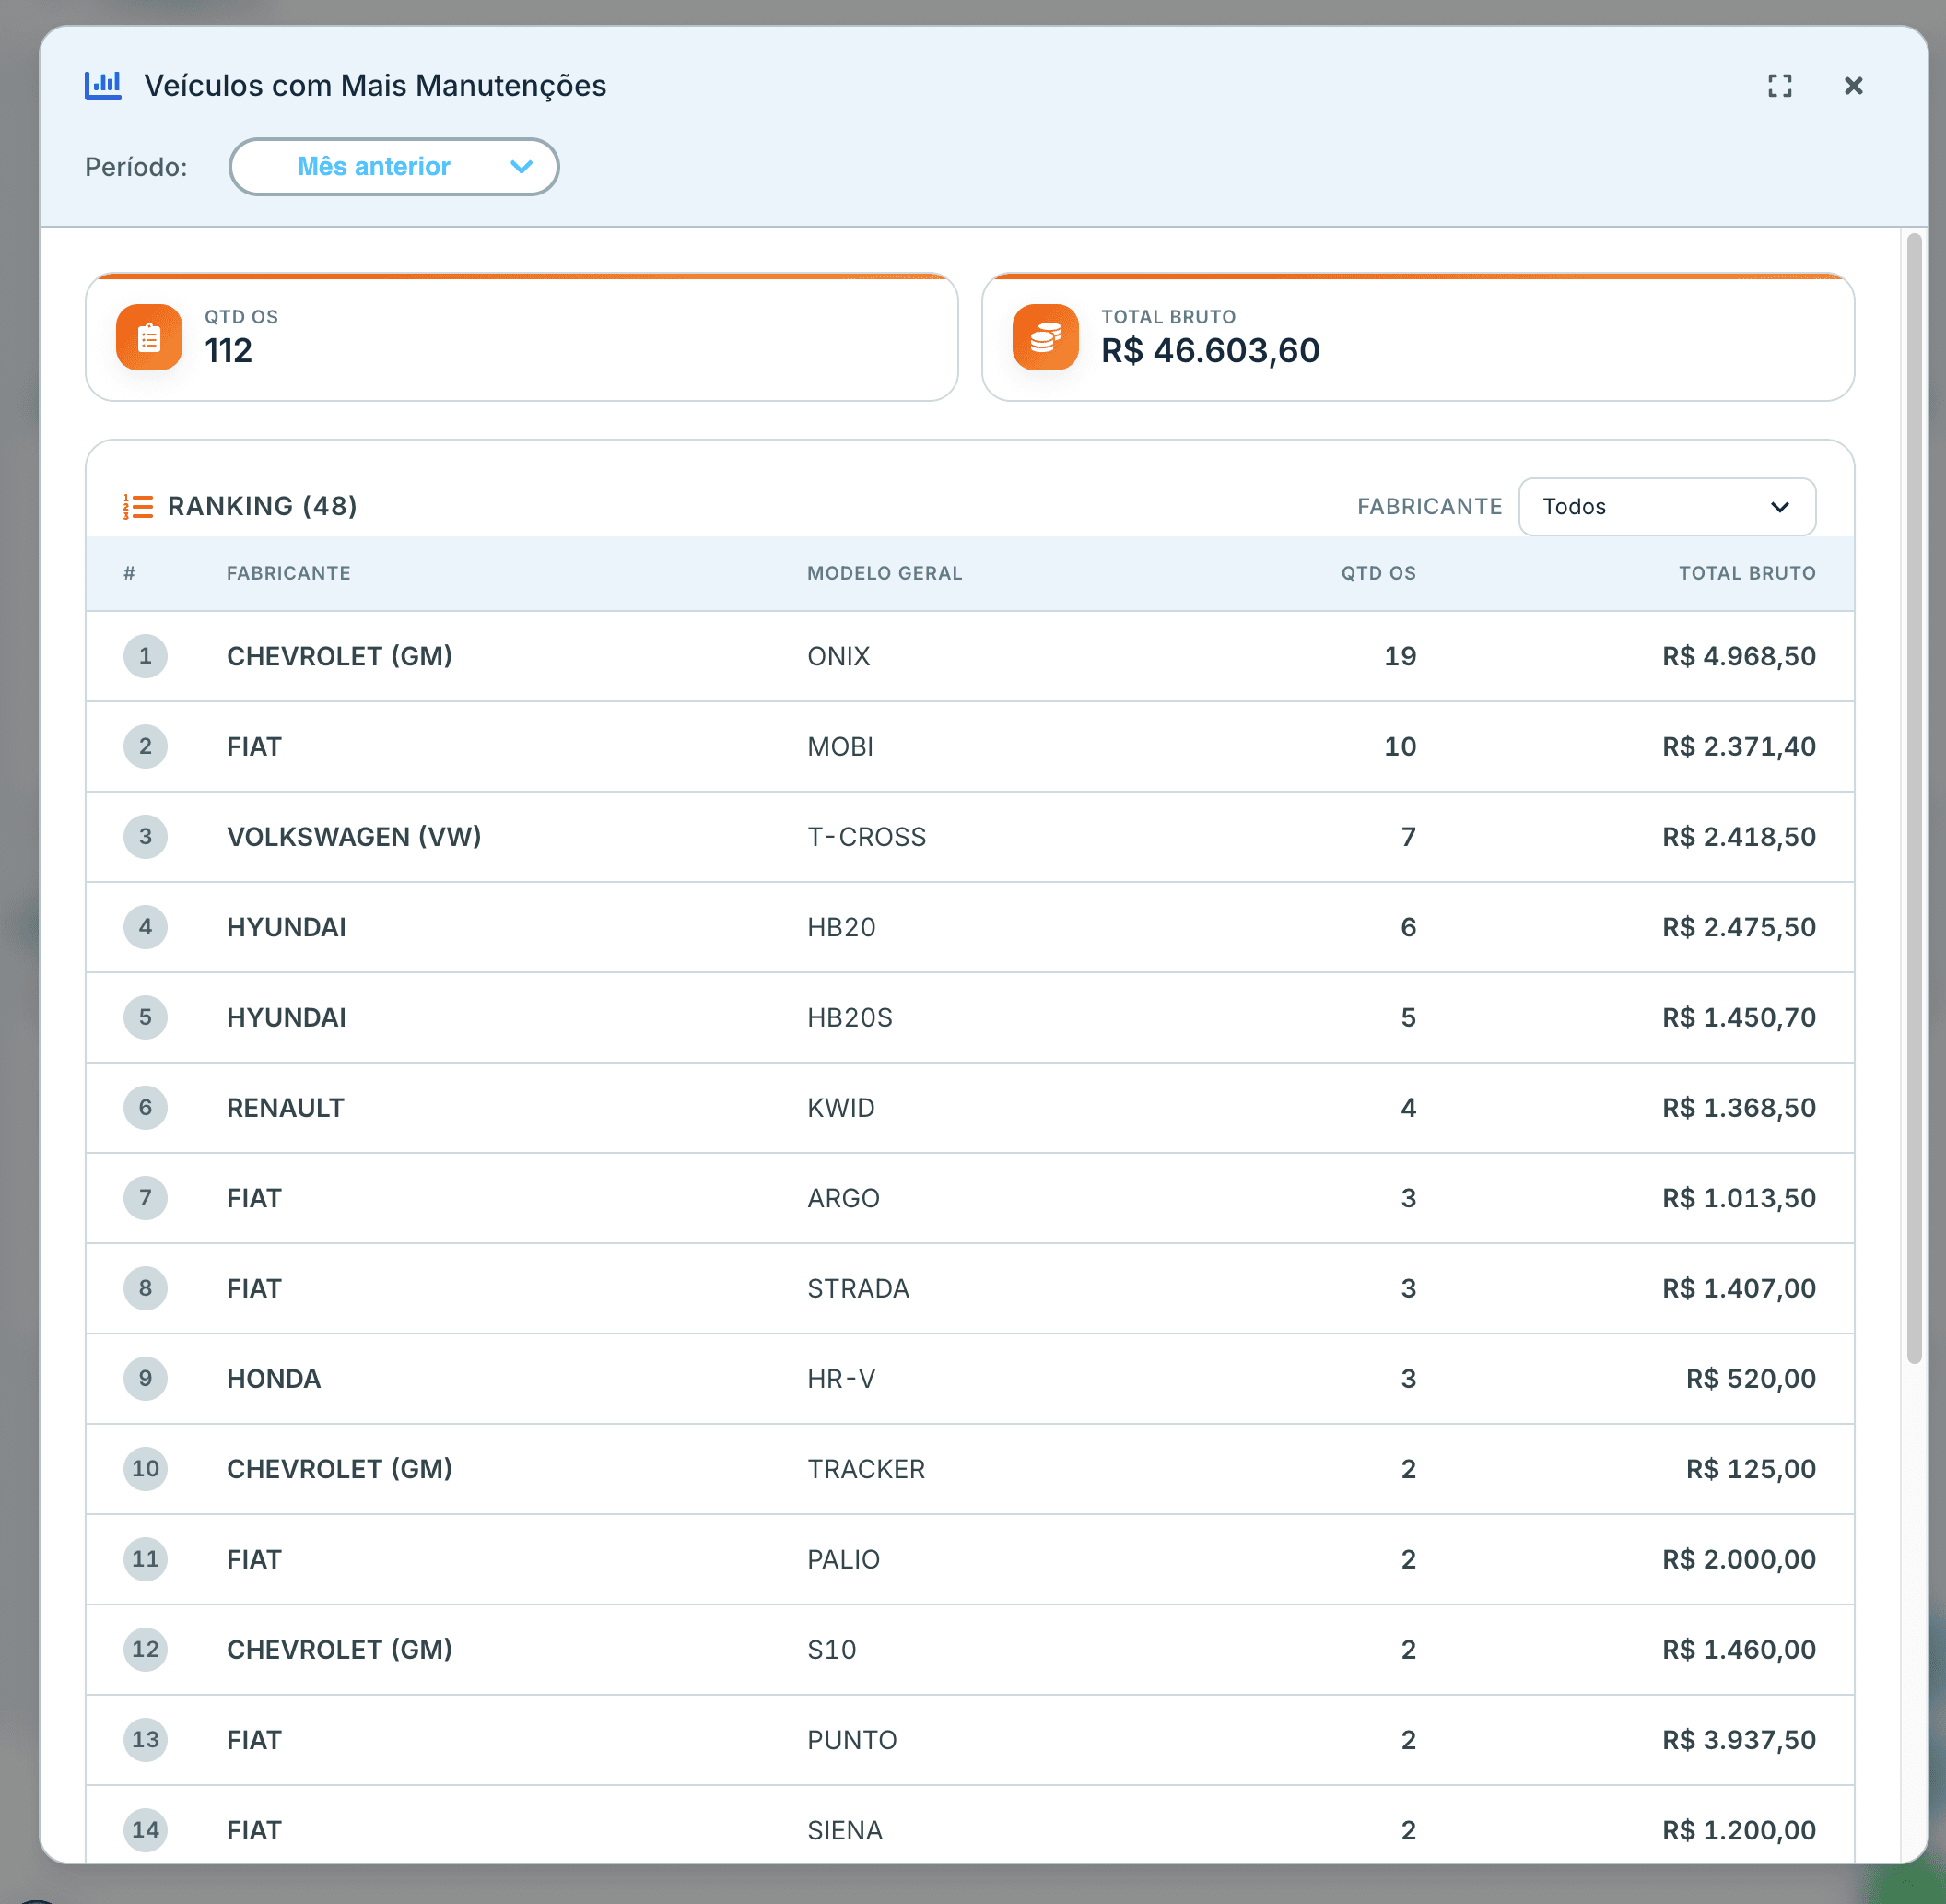Click chevron arrow in Período selector
1946x1904 pixels.
click(521, 167)
